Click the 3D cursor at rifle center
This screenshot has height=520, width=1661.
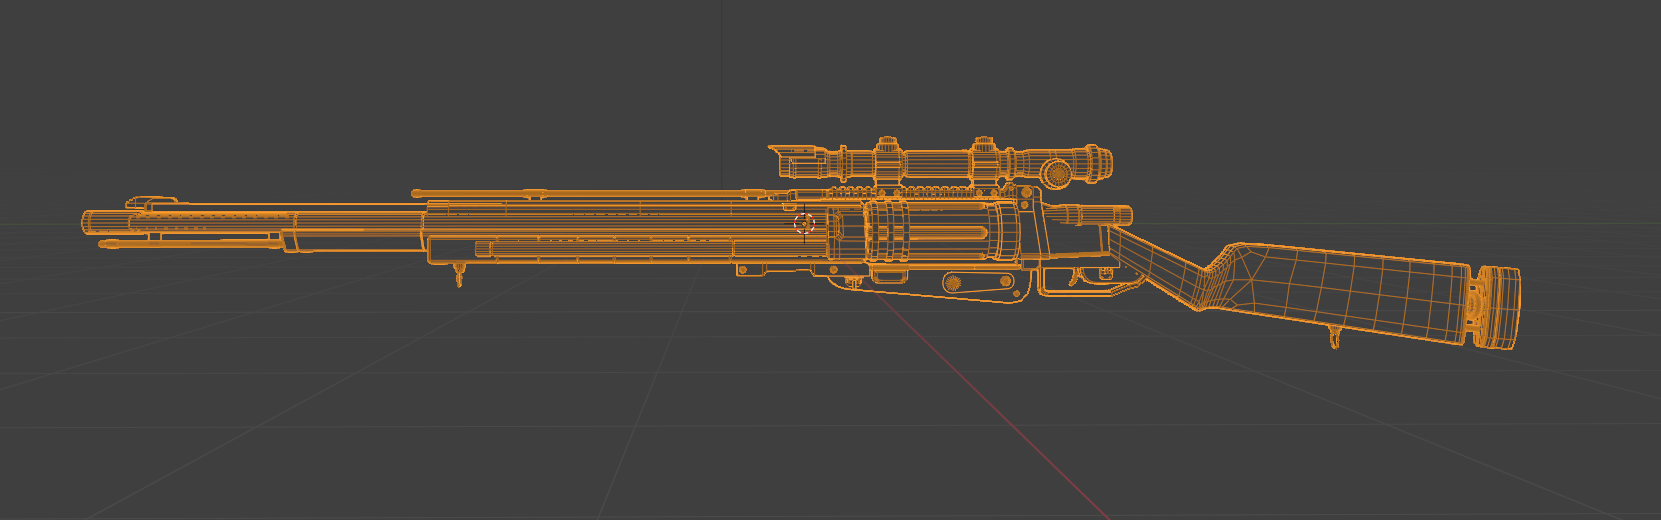[804, 223]
